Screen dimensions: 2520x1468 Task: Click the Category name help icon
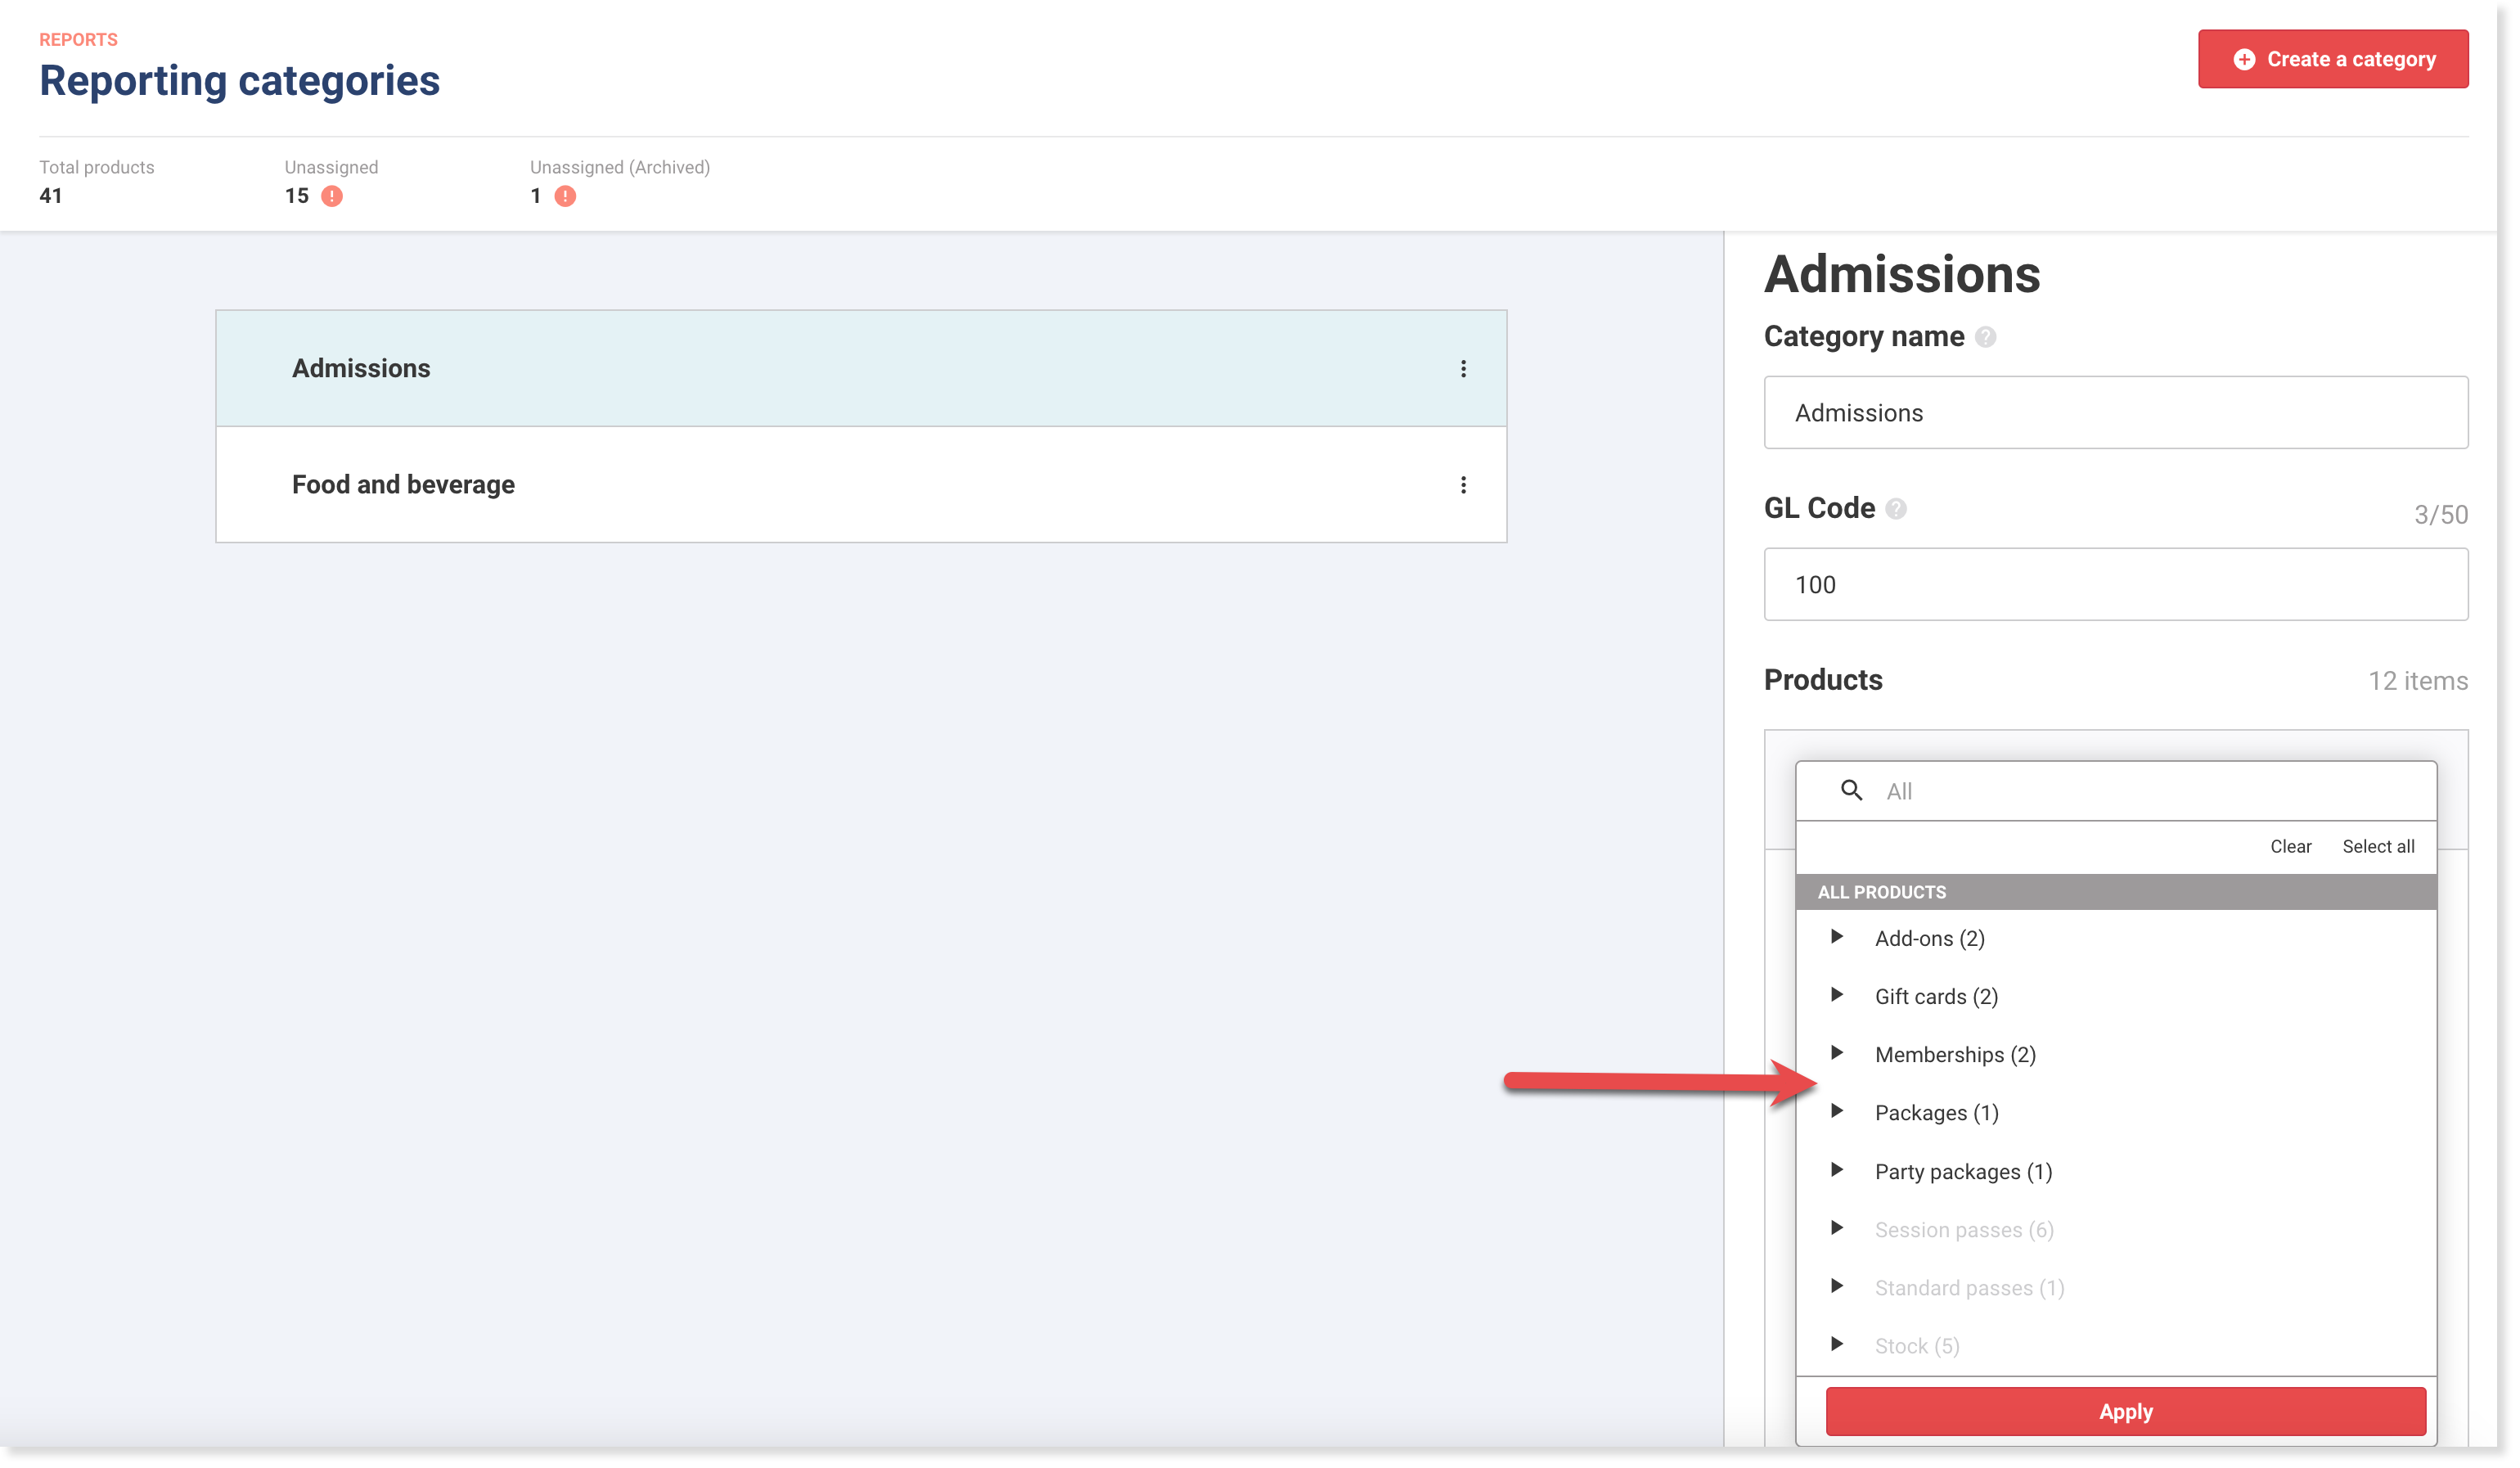pyautogui.click(x=1986, y=338)
